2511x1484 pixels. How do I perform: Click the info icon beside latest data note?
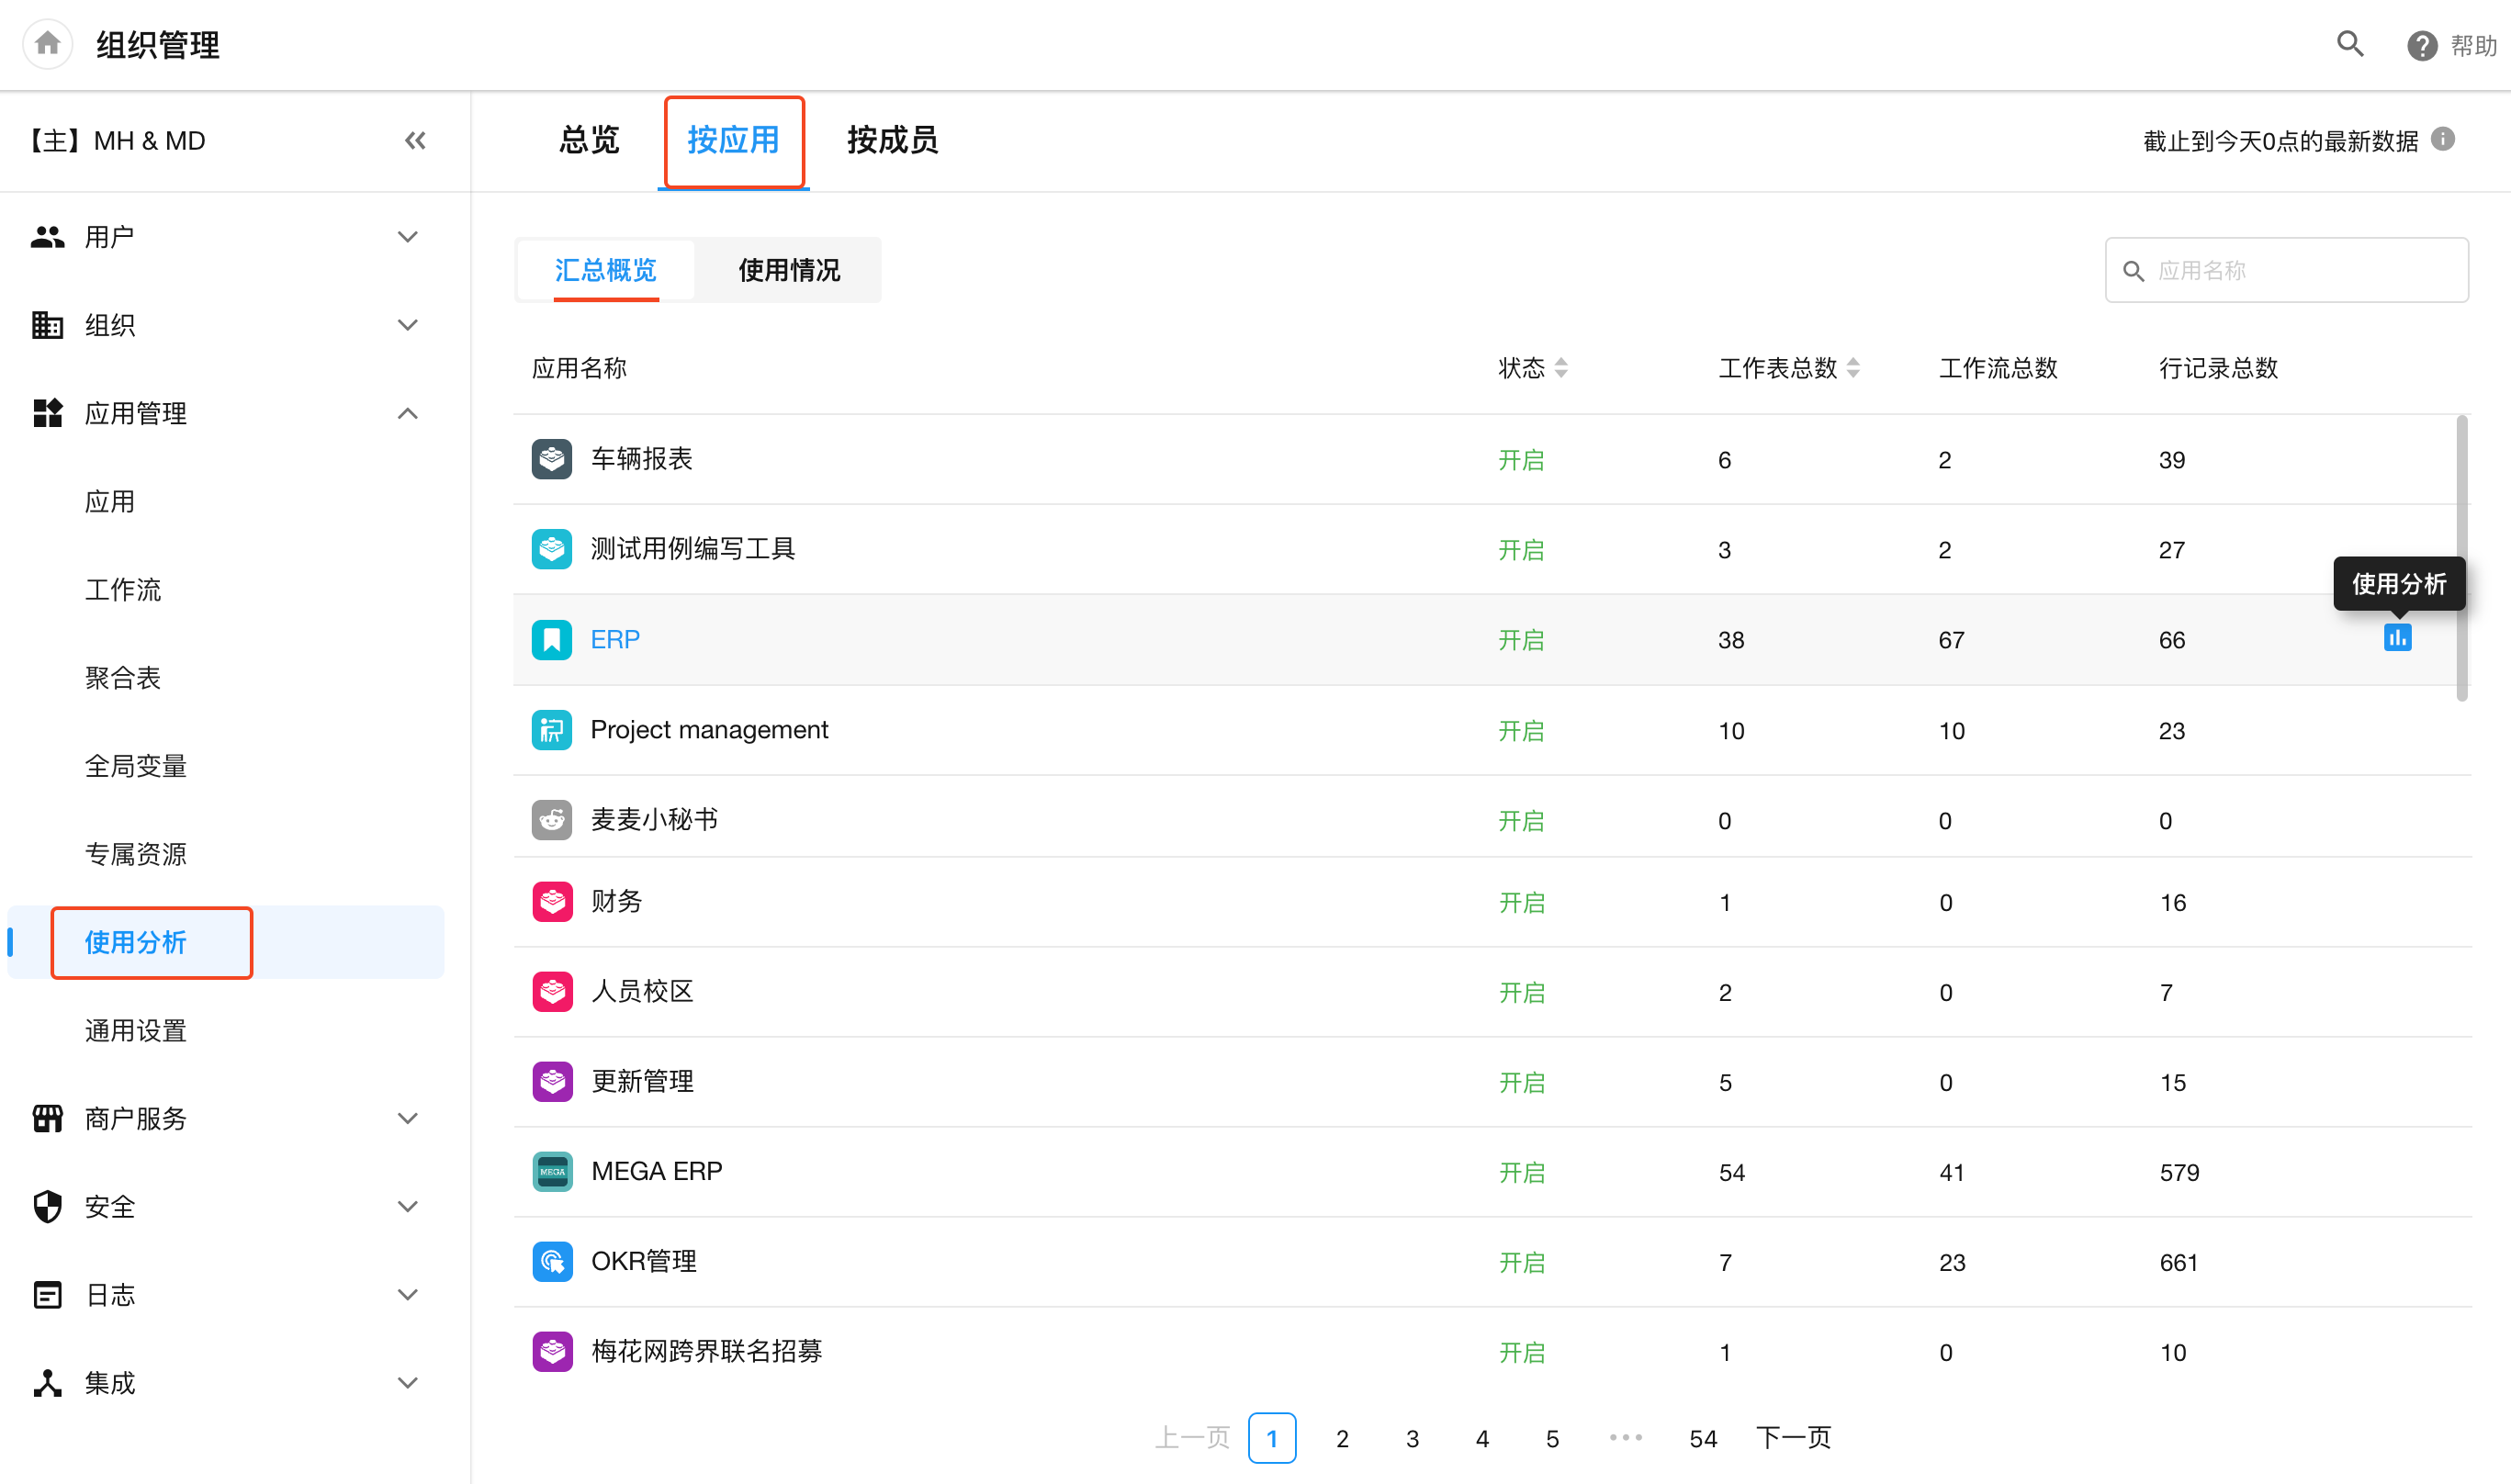pos(2443,140)
